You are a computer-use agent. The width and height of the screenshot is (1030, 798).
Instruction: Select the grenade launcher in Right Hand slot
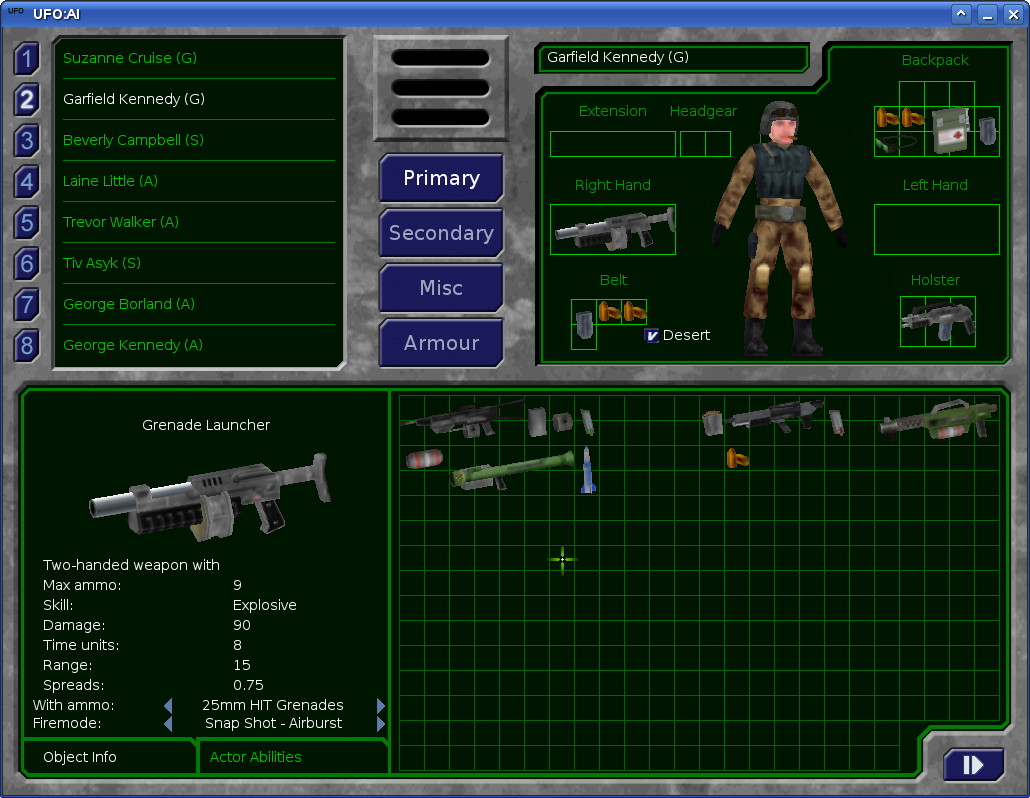coord(613,229)
